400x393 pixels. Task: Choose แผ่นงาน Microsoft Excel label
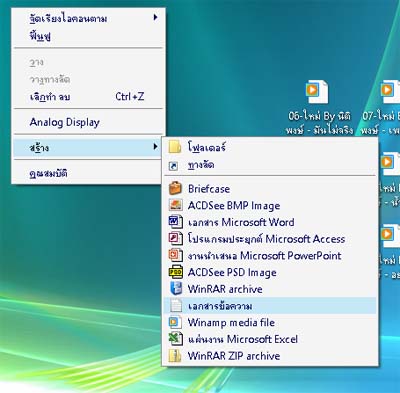click(x=243, y=339)
